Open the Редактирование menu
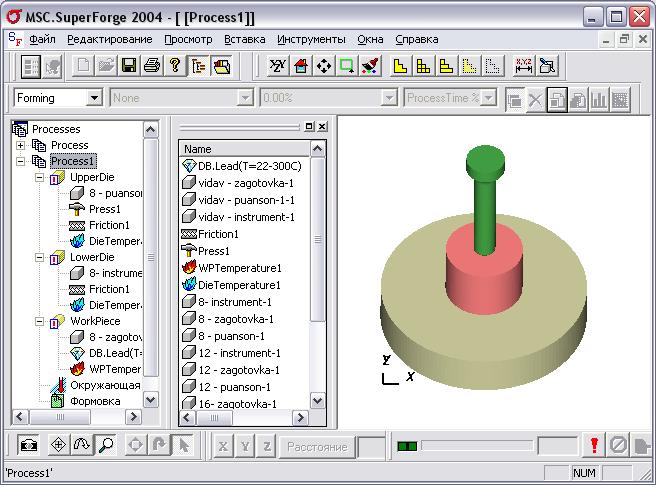Image resolution: width=656 pixels, height=485 pixels. pyautogui.click(x=110, y=39)
